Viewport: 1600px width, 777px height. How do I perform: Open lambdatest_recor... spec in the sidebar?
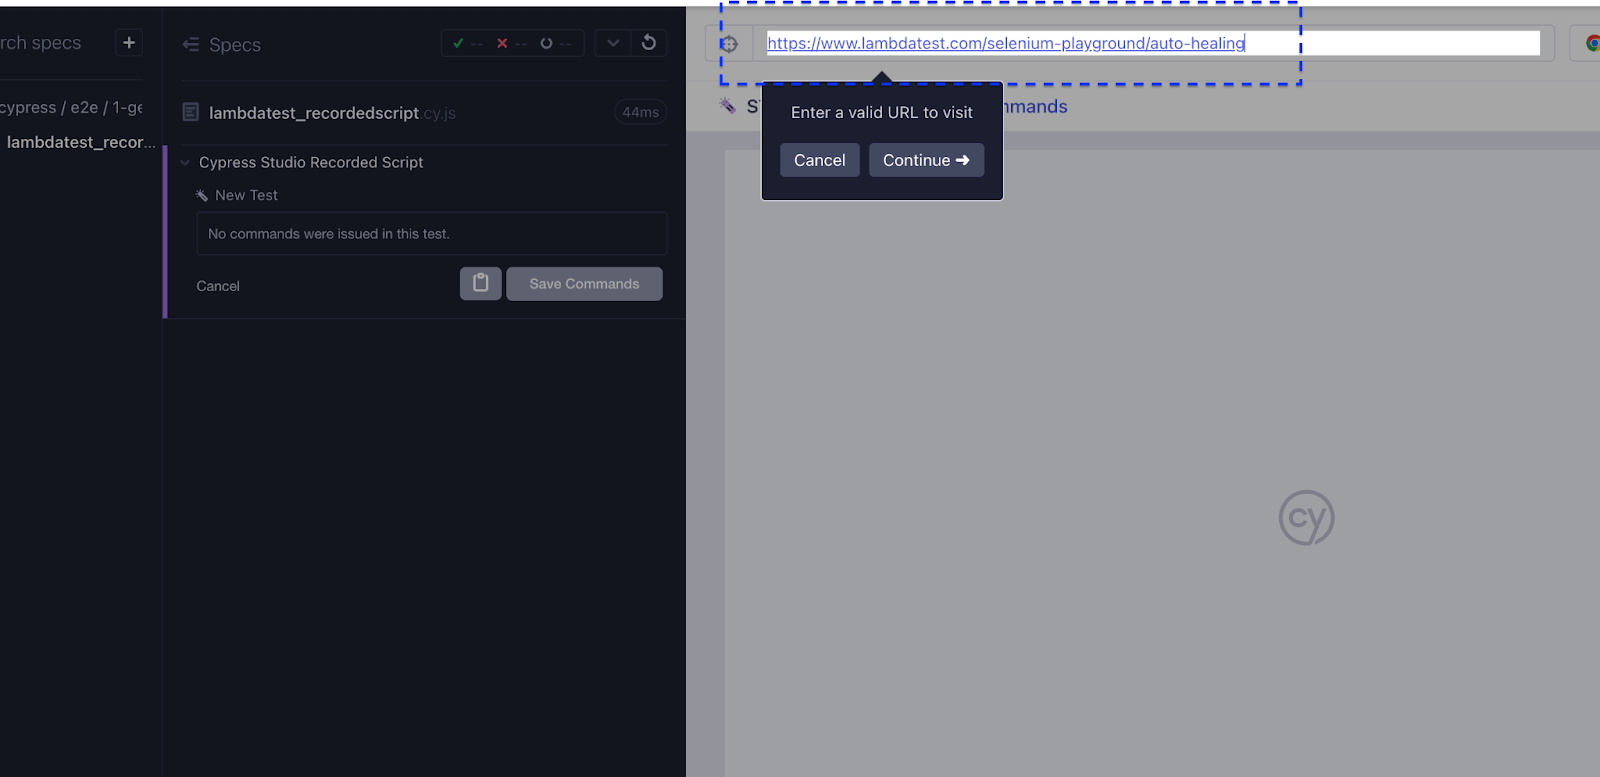pyautogui.click(x=80, y=142)
